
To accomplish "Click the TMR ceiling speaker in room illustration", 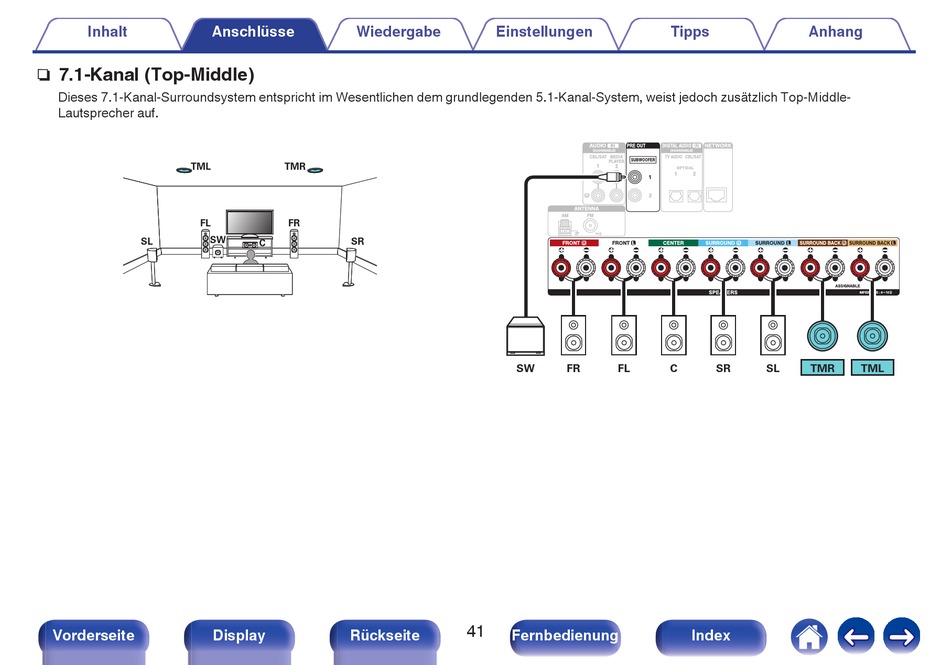I will coord(315,170).
